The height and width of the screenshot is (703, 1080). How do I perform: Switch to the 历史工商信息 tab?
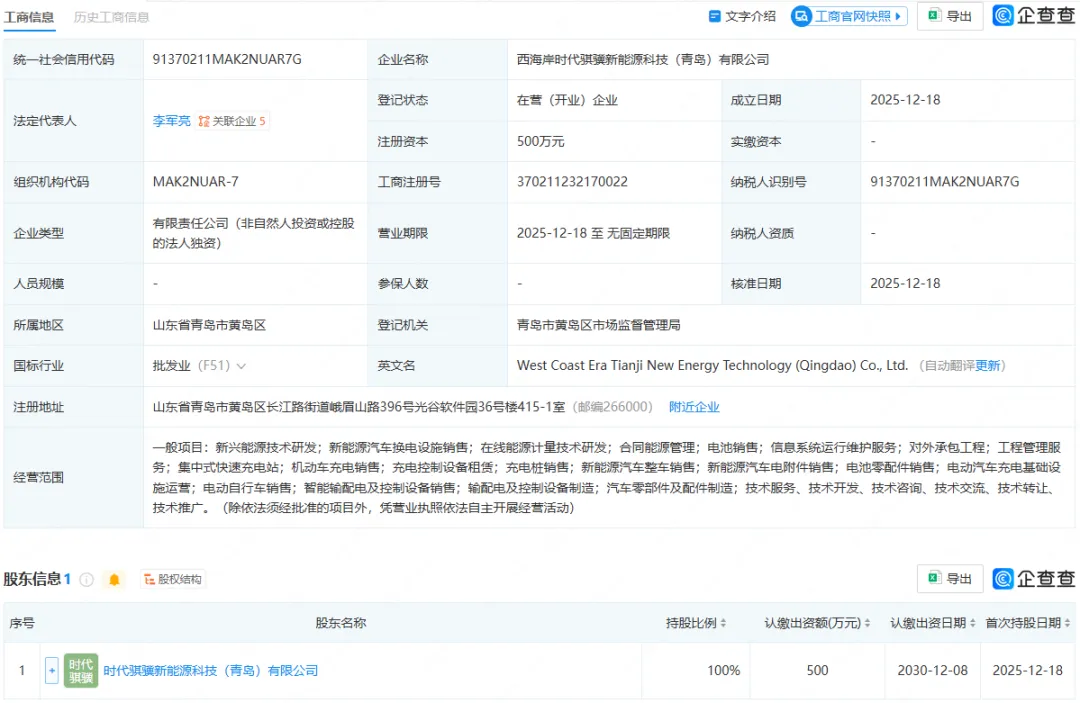tap(111, 17)
